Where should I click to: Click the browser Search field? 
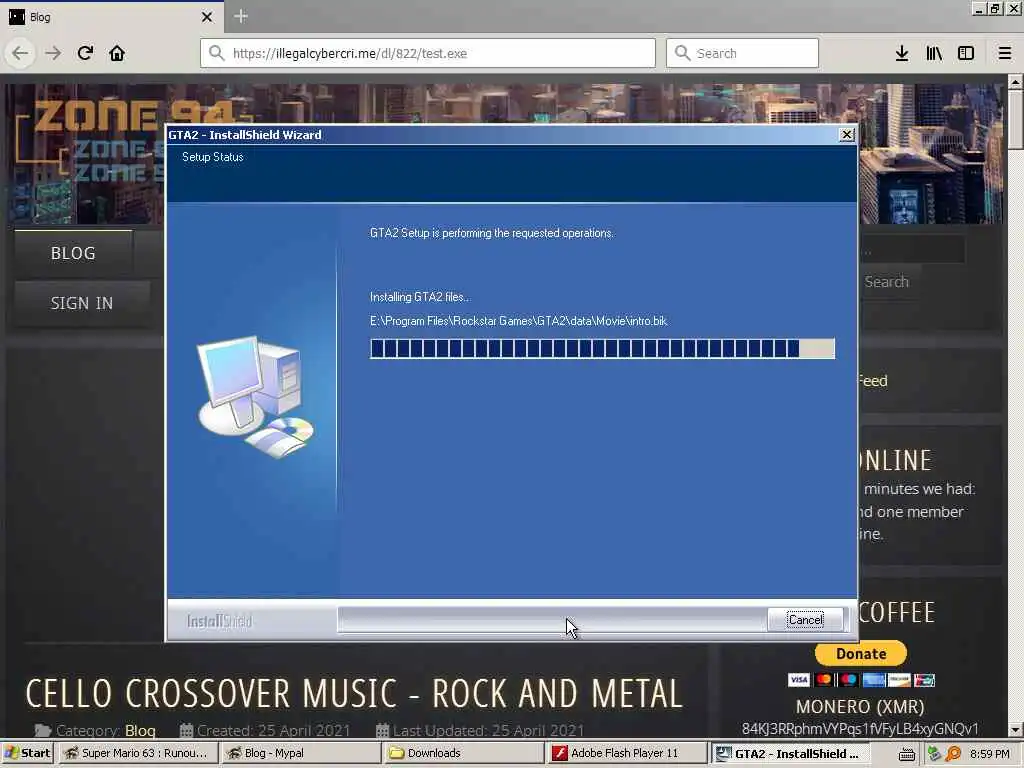point(742,53)
